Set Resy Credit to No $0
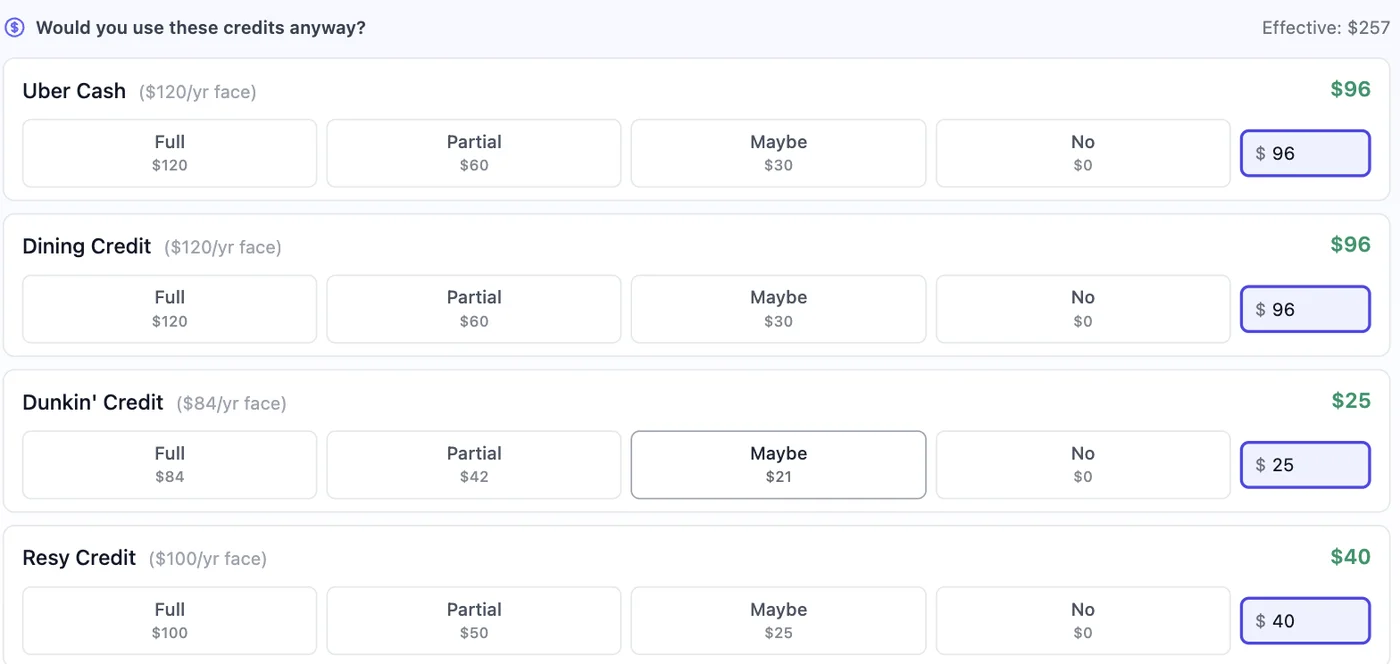Screen dimensions: 1400x664 1083,621
